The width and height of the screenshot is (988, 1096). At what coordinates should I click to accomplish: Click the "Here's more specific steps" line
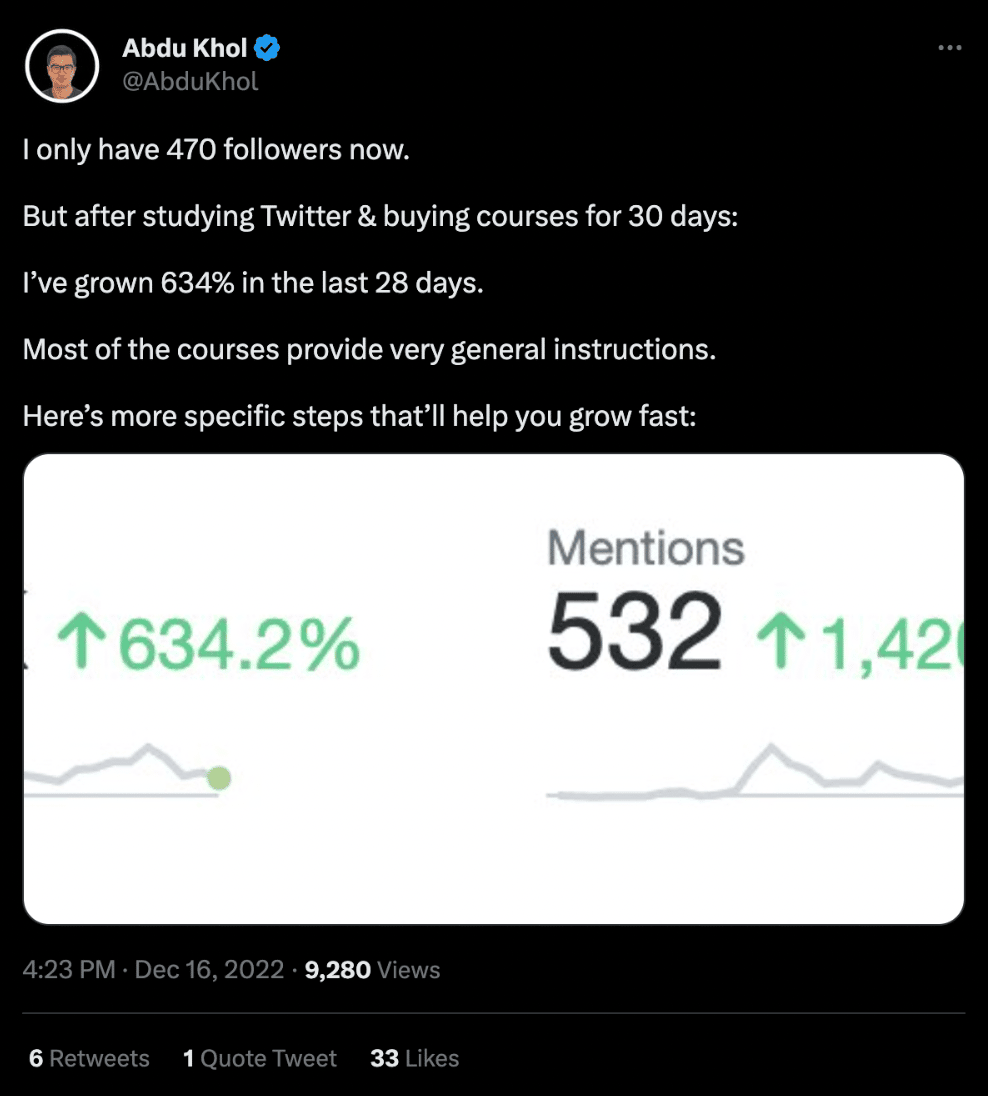point(359,415)
